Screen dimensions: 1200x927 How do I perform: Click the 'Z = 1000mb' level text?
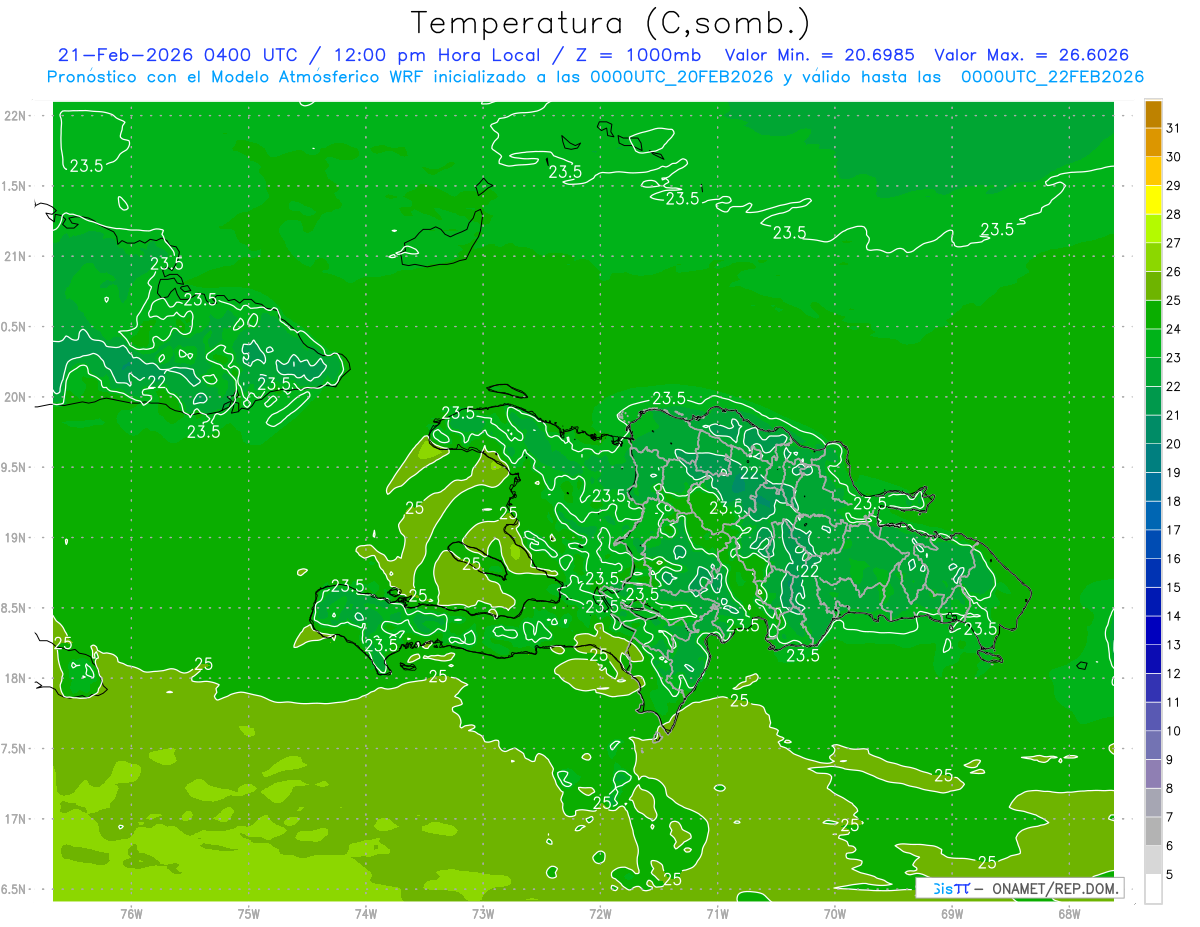pos(638,55)
